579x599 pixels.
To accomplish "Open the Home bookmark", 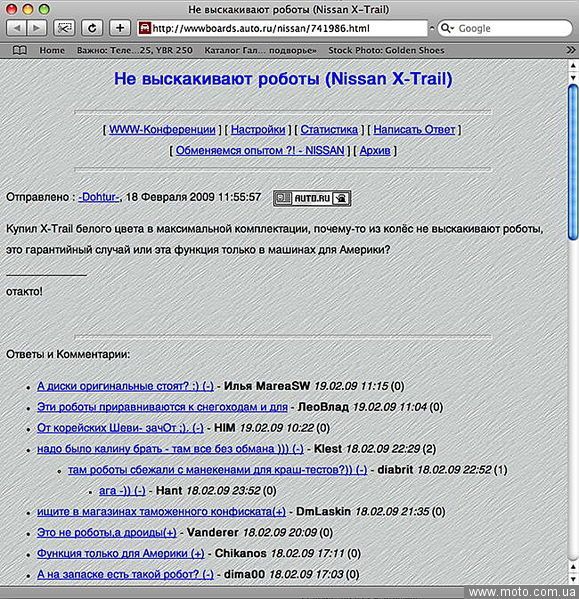I will (52, 50).
